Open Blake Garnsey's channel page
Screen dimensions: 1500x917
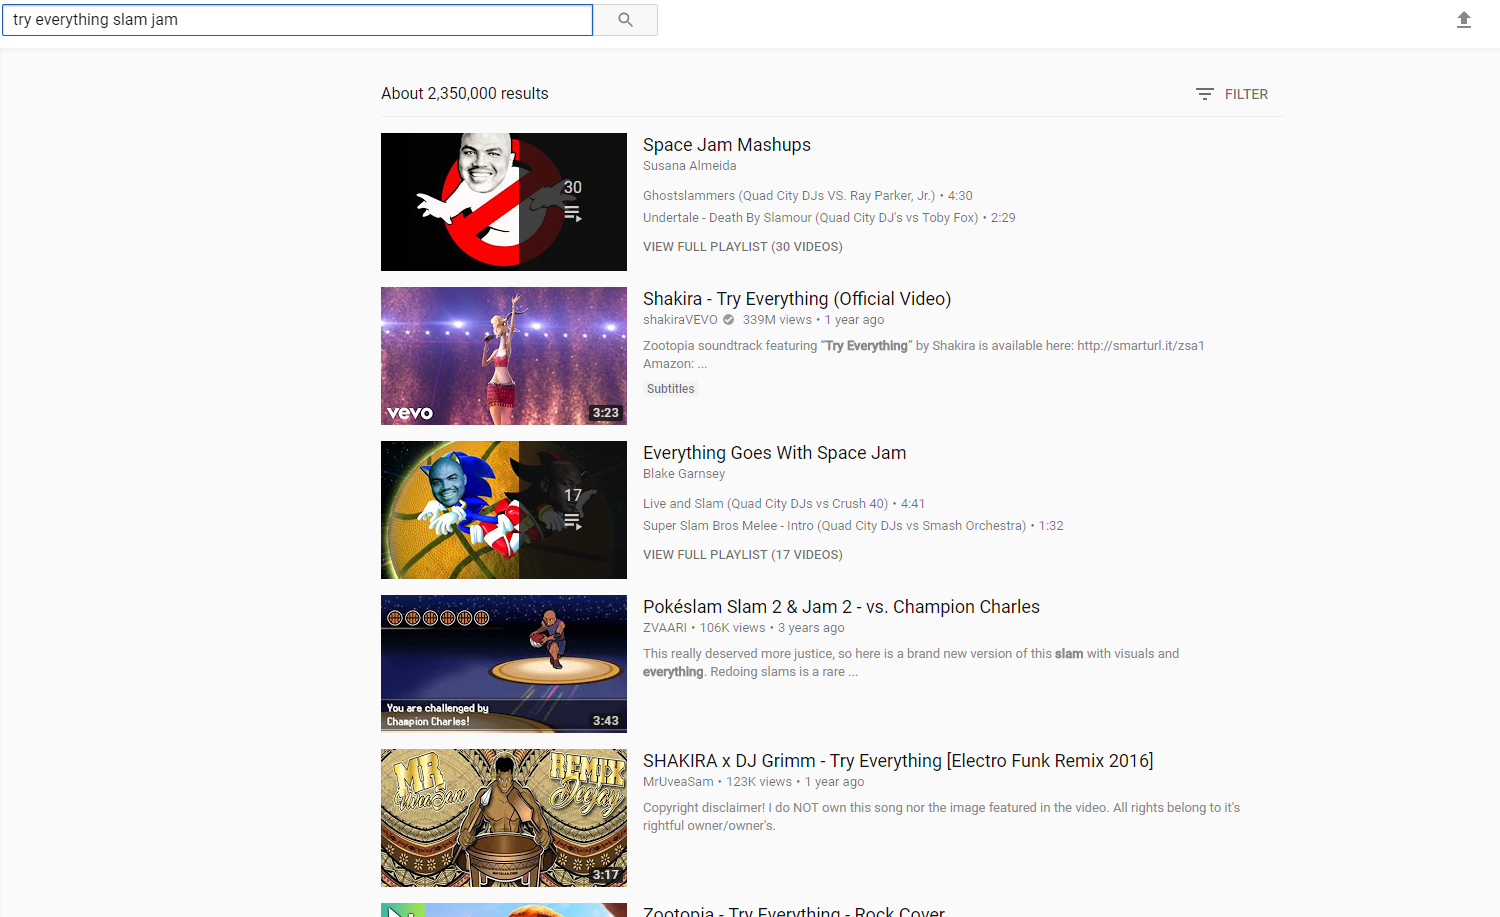[x=683, y=474]
